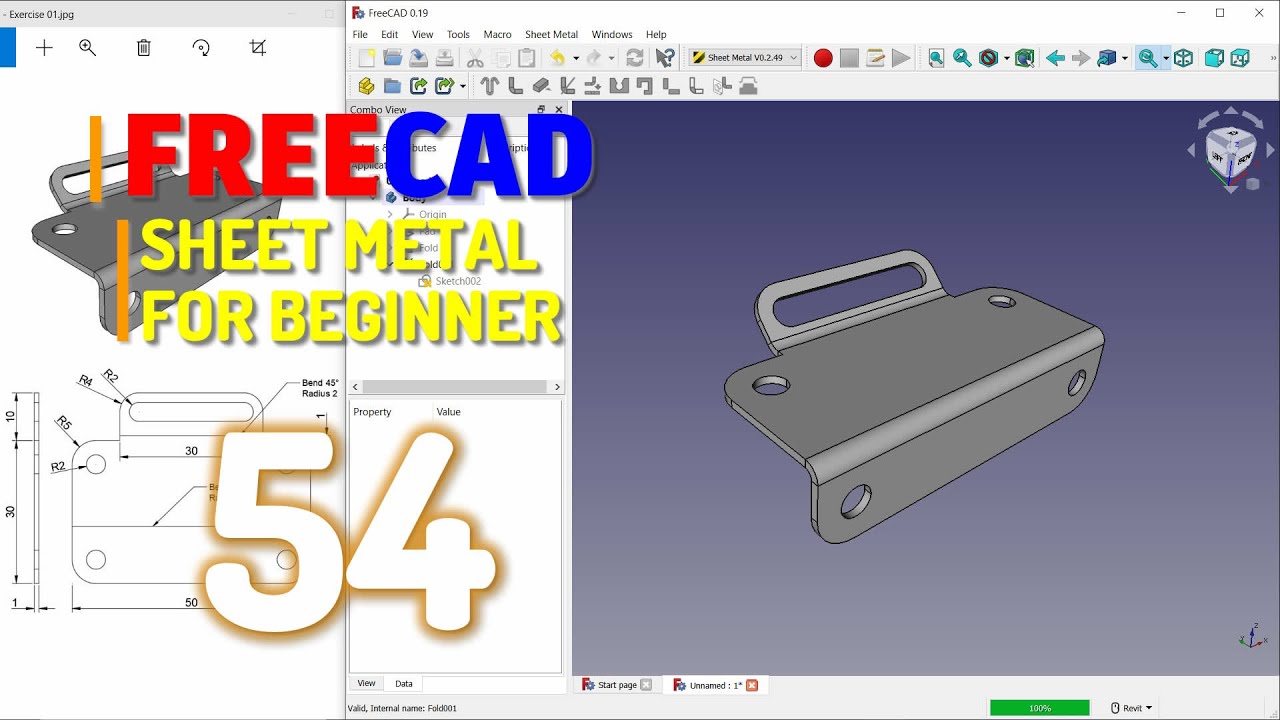Click the Rotate icon in photo viewer
Screen dimensions: 1280x720
(x=201, y=48)
